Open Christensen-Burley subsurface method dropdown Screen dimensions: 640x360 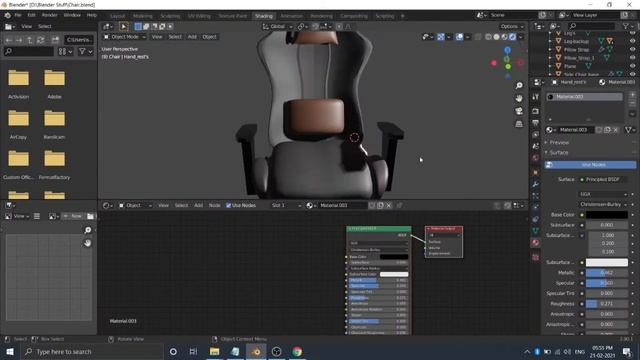603,204
